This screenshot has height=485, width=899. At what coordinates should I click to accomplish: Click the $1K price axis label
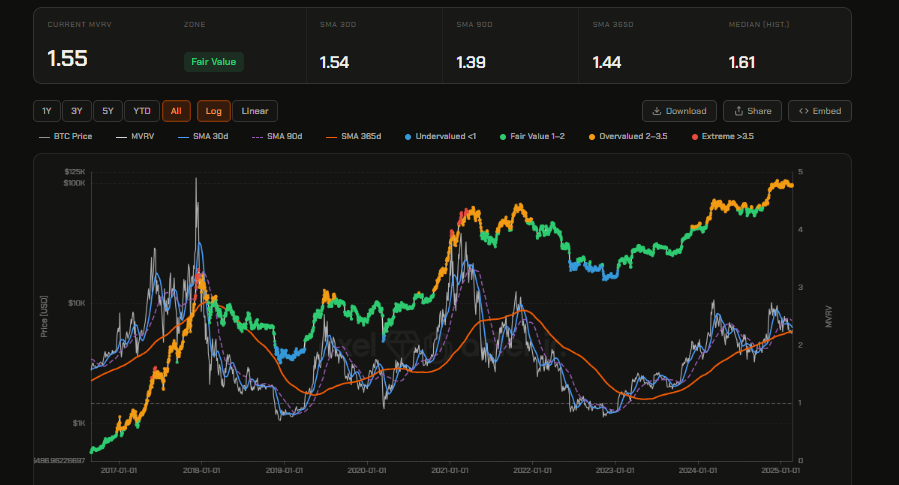click(79, 423)
